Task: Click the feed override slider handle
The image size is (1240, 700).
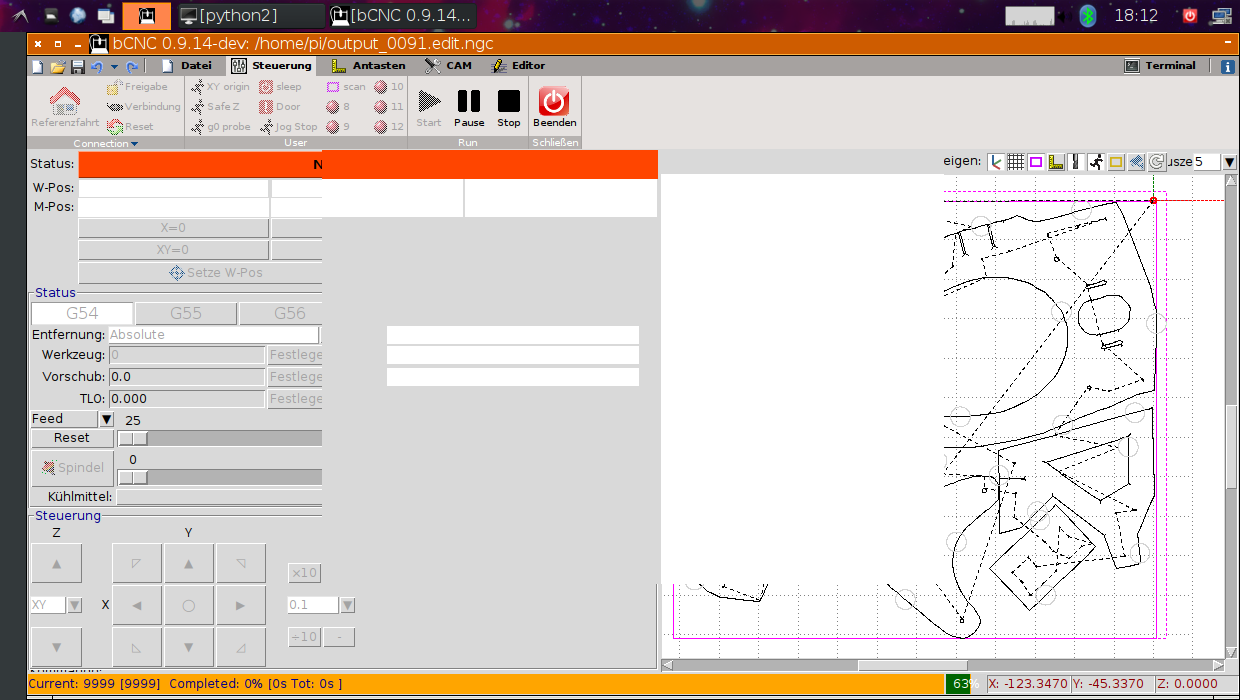Action: pos(133,438)
